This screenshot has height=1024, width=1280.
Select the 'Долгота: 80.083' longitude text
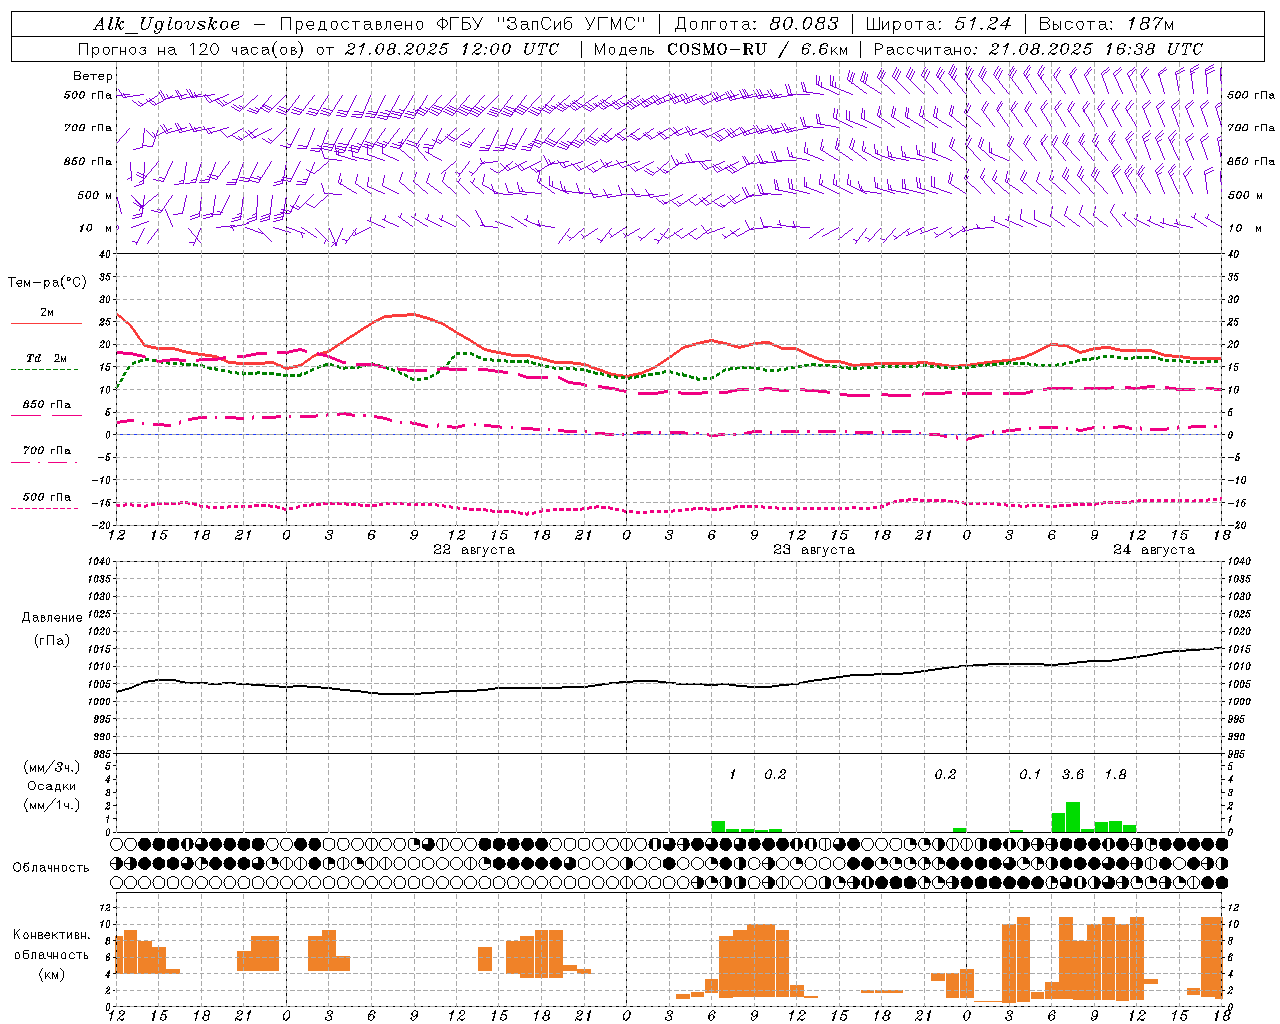click(x=757, y=24)
